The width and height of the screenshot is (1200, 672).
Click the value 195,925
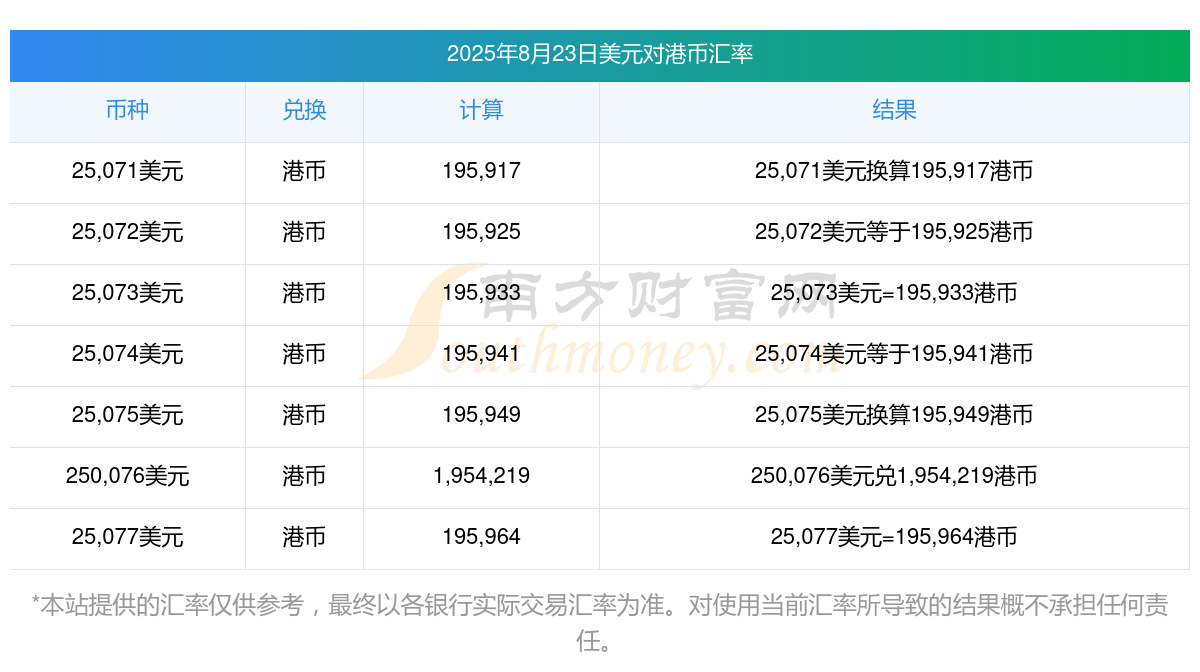click(x=481, y=232)
